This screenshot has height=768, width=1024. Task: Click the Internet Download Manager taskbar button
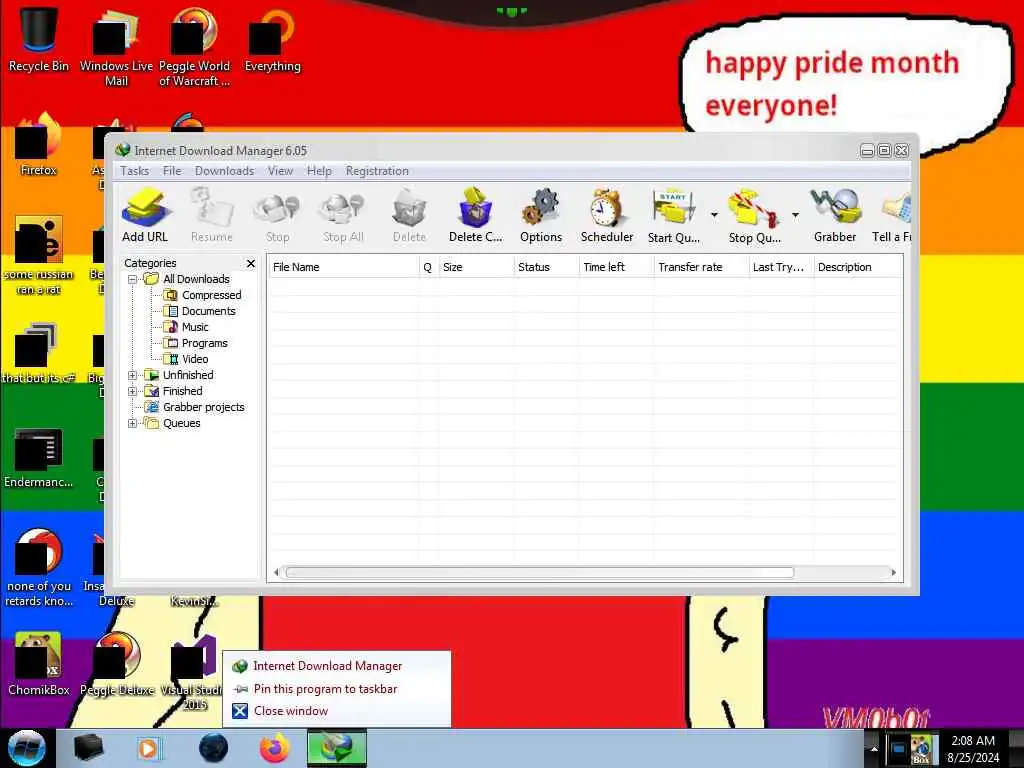[x=337, y=748]
